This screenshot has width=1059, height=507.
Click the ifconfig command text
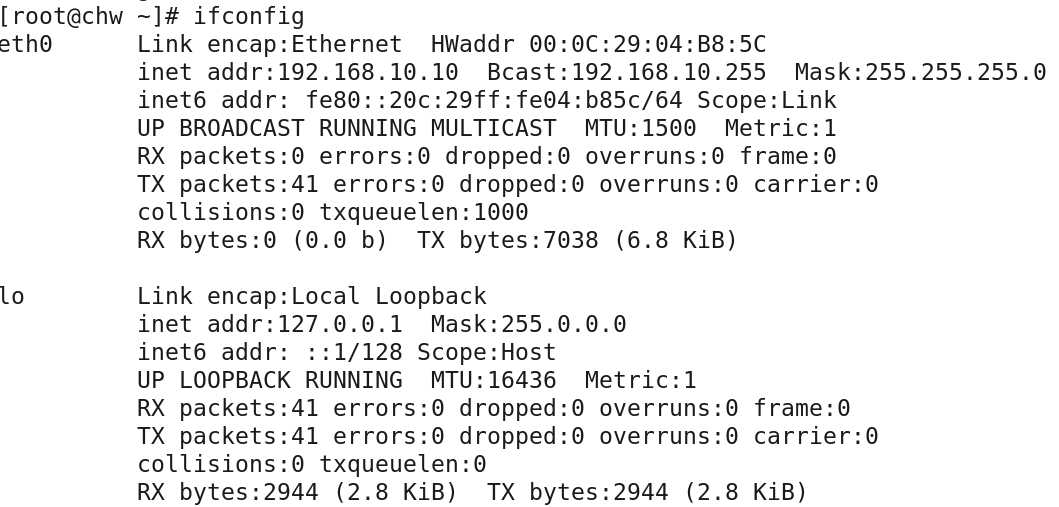click(x=249, y=16)
